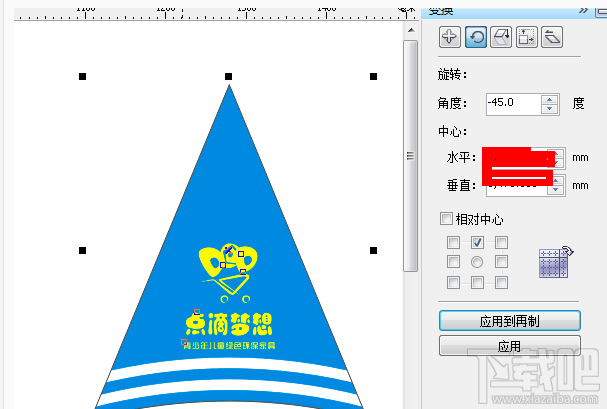The height and width of the screenshot is (409, 607).
Task: Uncheck the top-center anchor point box
Action: tap(477, 243)
